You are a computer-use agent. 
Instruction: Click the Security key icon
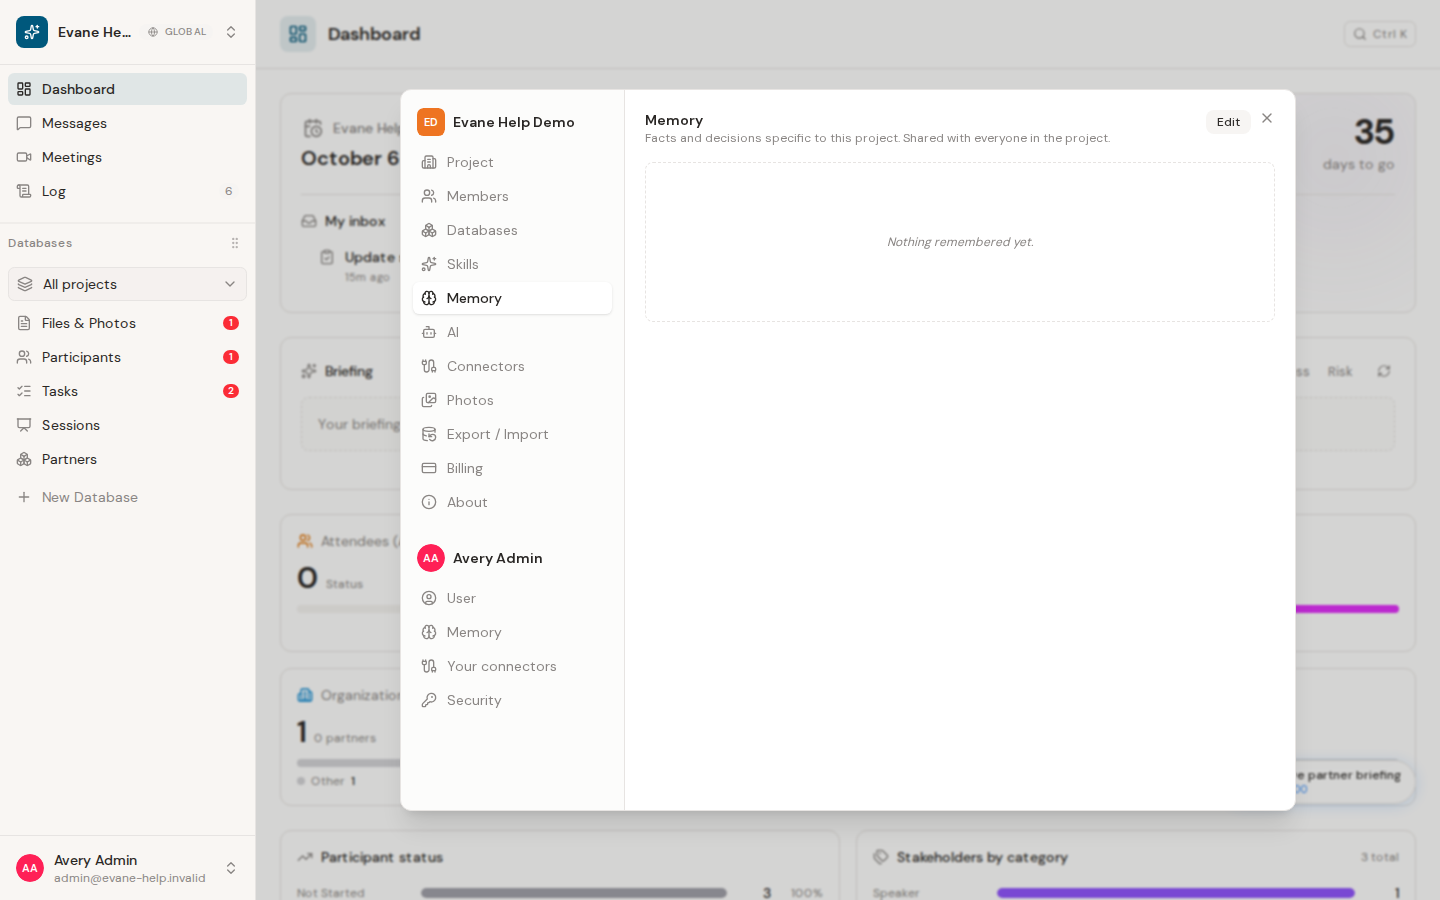click(x=429, y=700)
